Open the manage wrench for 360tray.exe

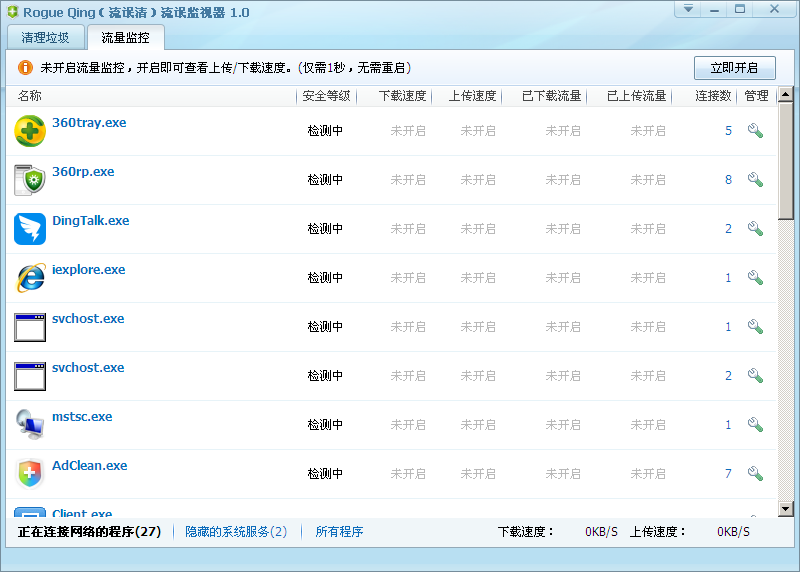pos(755,131)
